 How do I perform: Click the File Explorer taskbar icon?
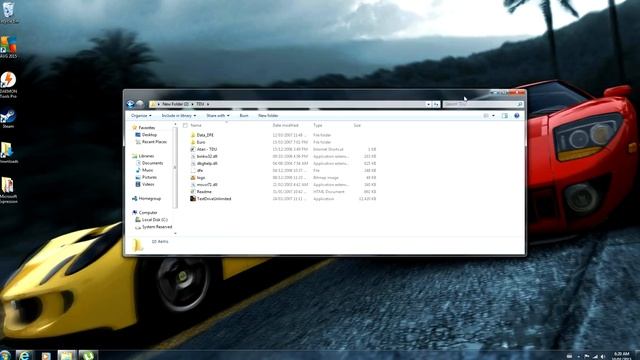coord(67,355)
